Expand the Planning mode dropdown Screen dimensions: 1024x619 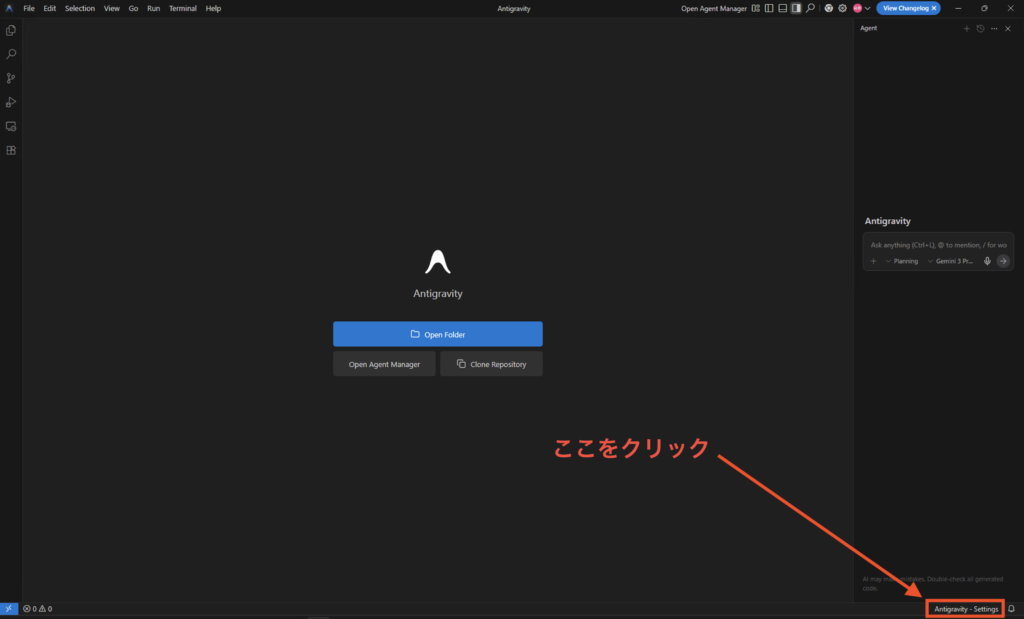(901, 261)
